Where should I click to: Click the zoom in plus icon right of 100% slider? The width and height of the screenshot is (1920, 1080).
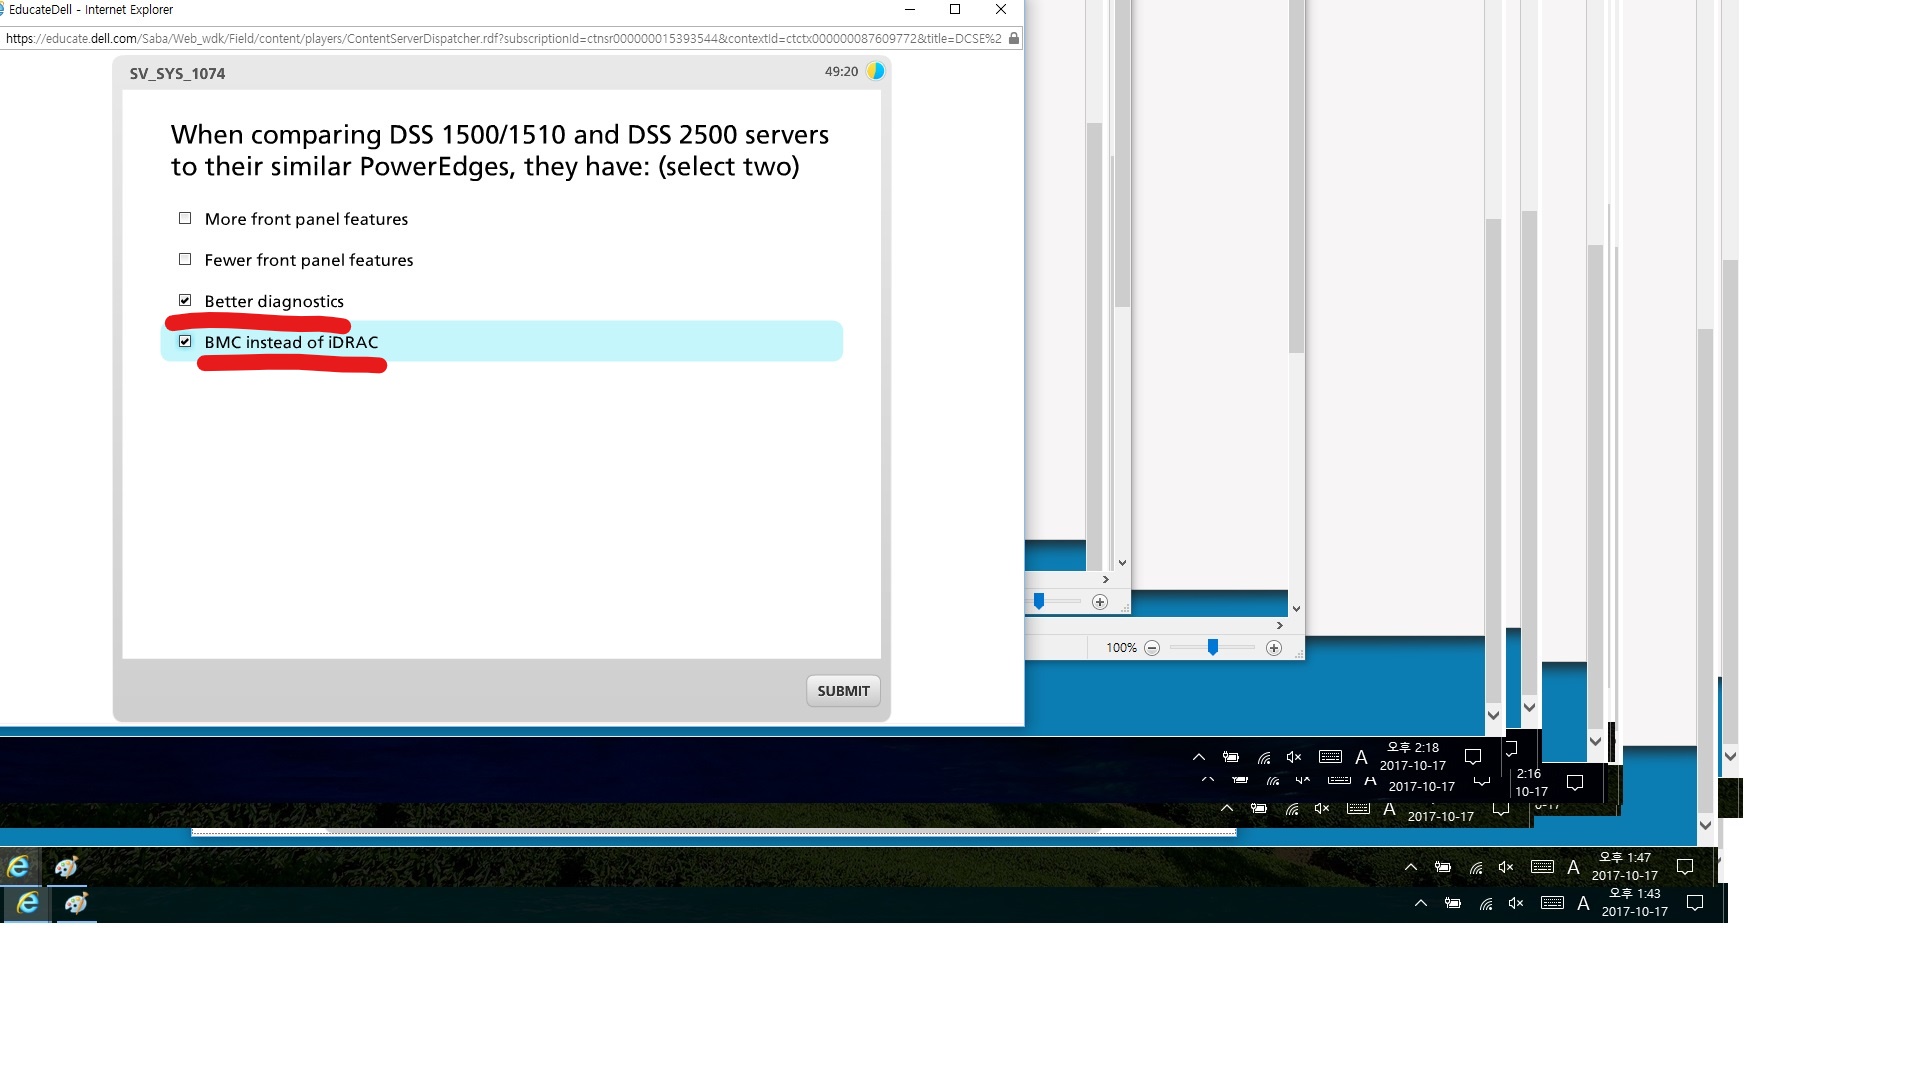coord(1273,648)
